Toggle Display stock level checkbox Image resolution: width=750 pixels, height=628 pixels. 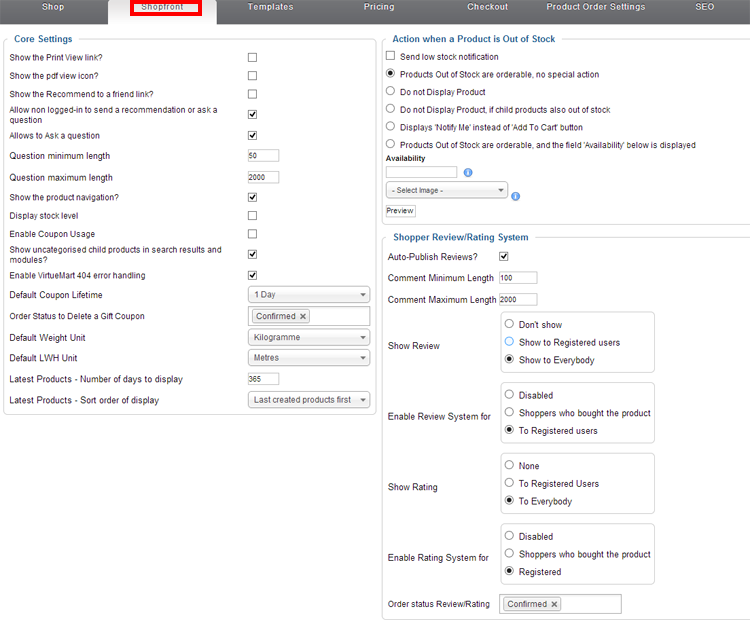coord(252,216)
